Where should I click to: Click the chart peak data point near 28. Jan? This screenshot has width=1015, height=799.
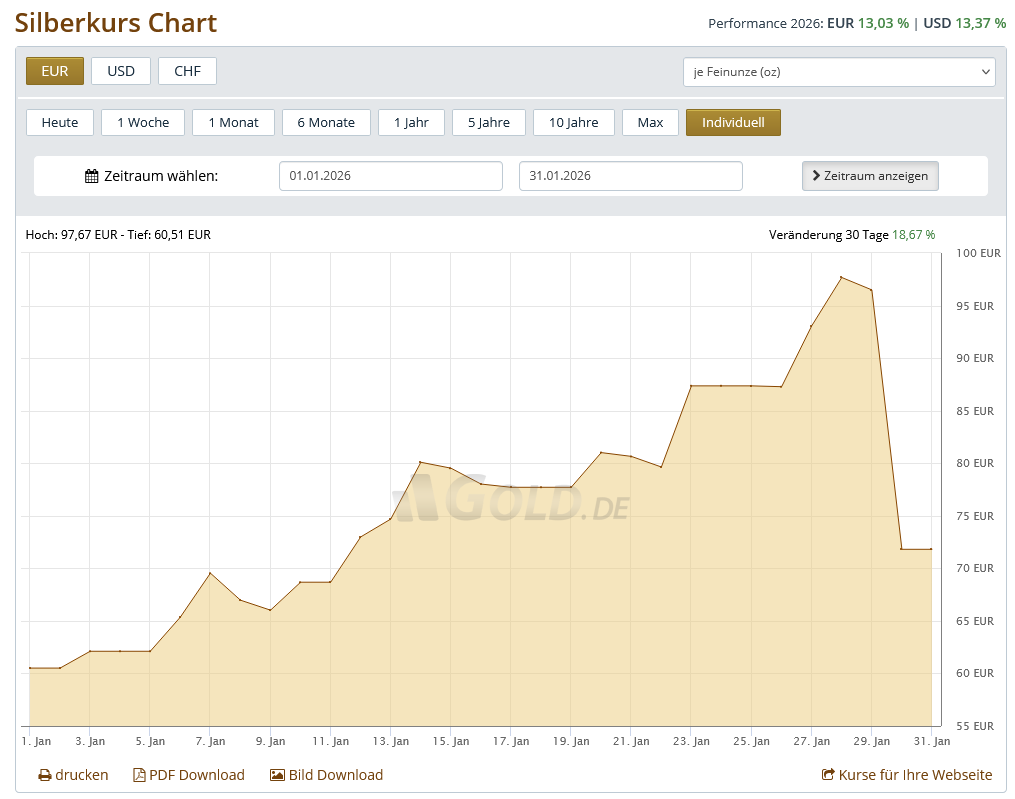tap(841, 277)
